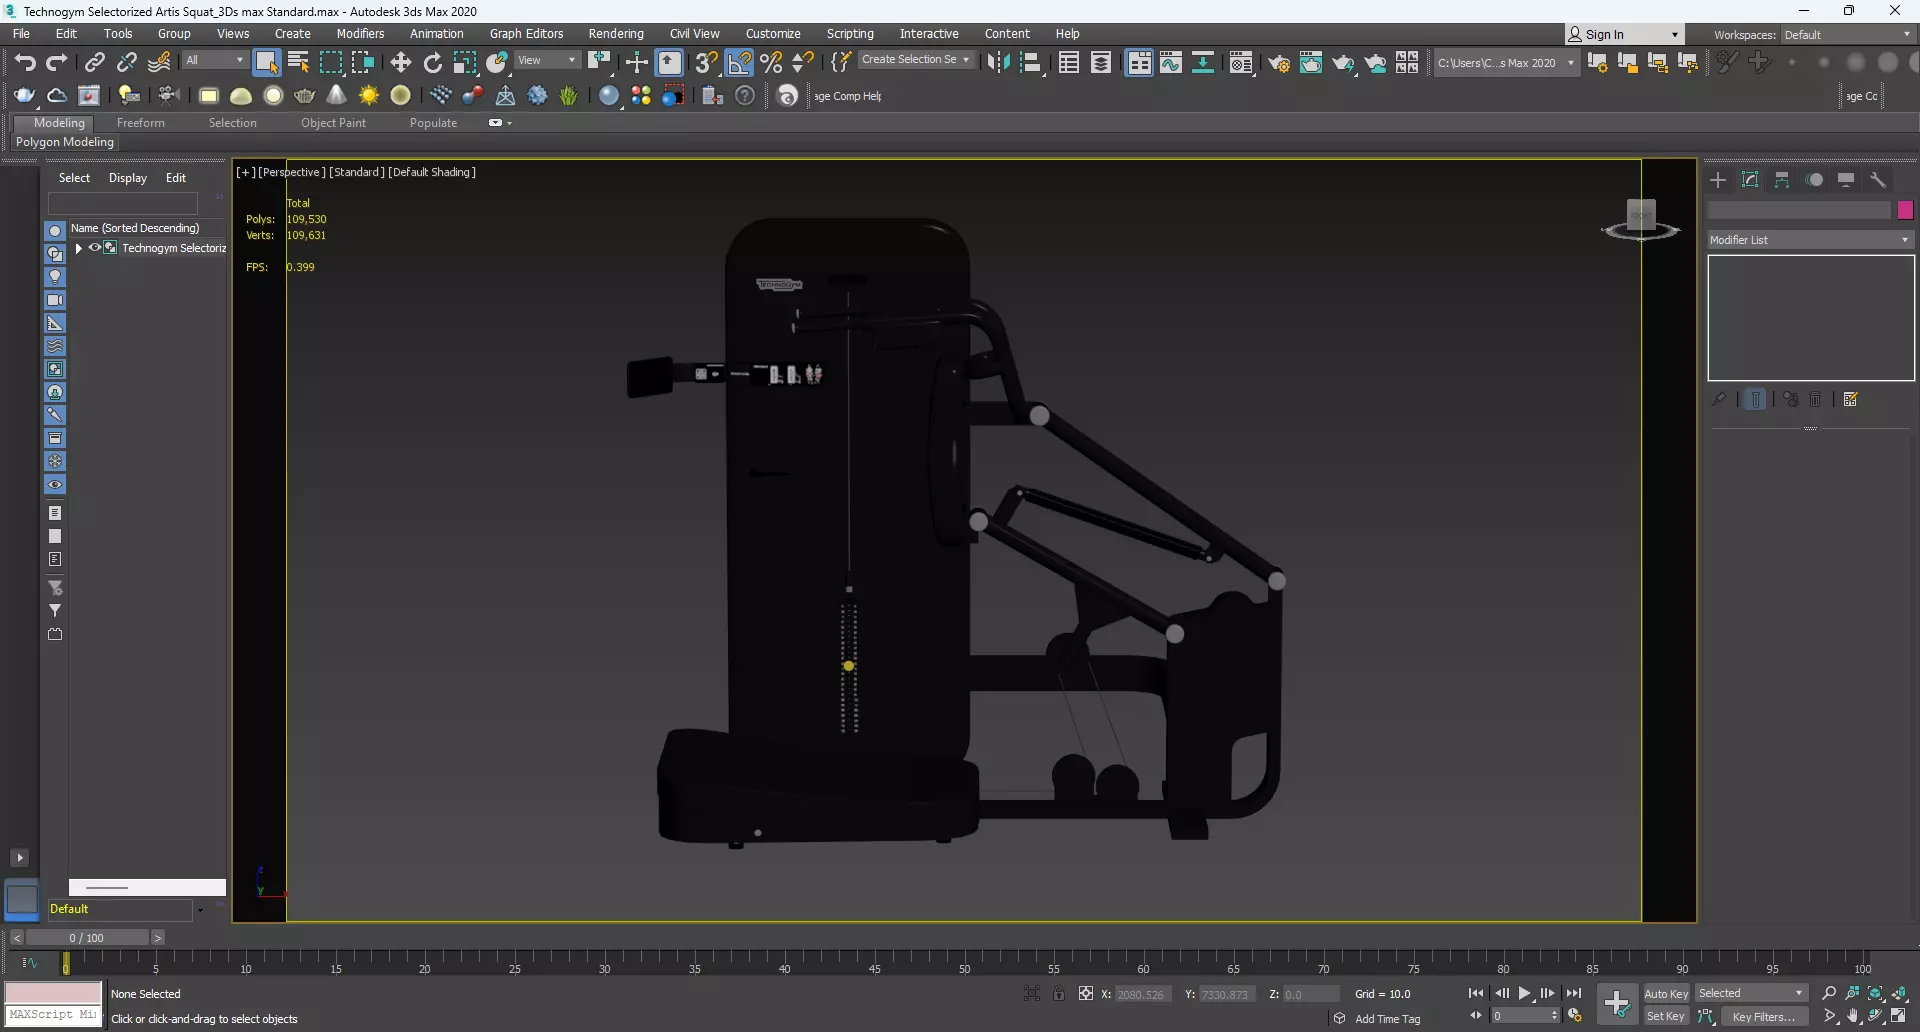Toggle Angle Snap in toolbar
This screenshot has width=1920, height=1032.
pos(739,63)
